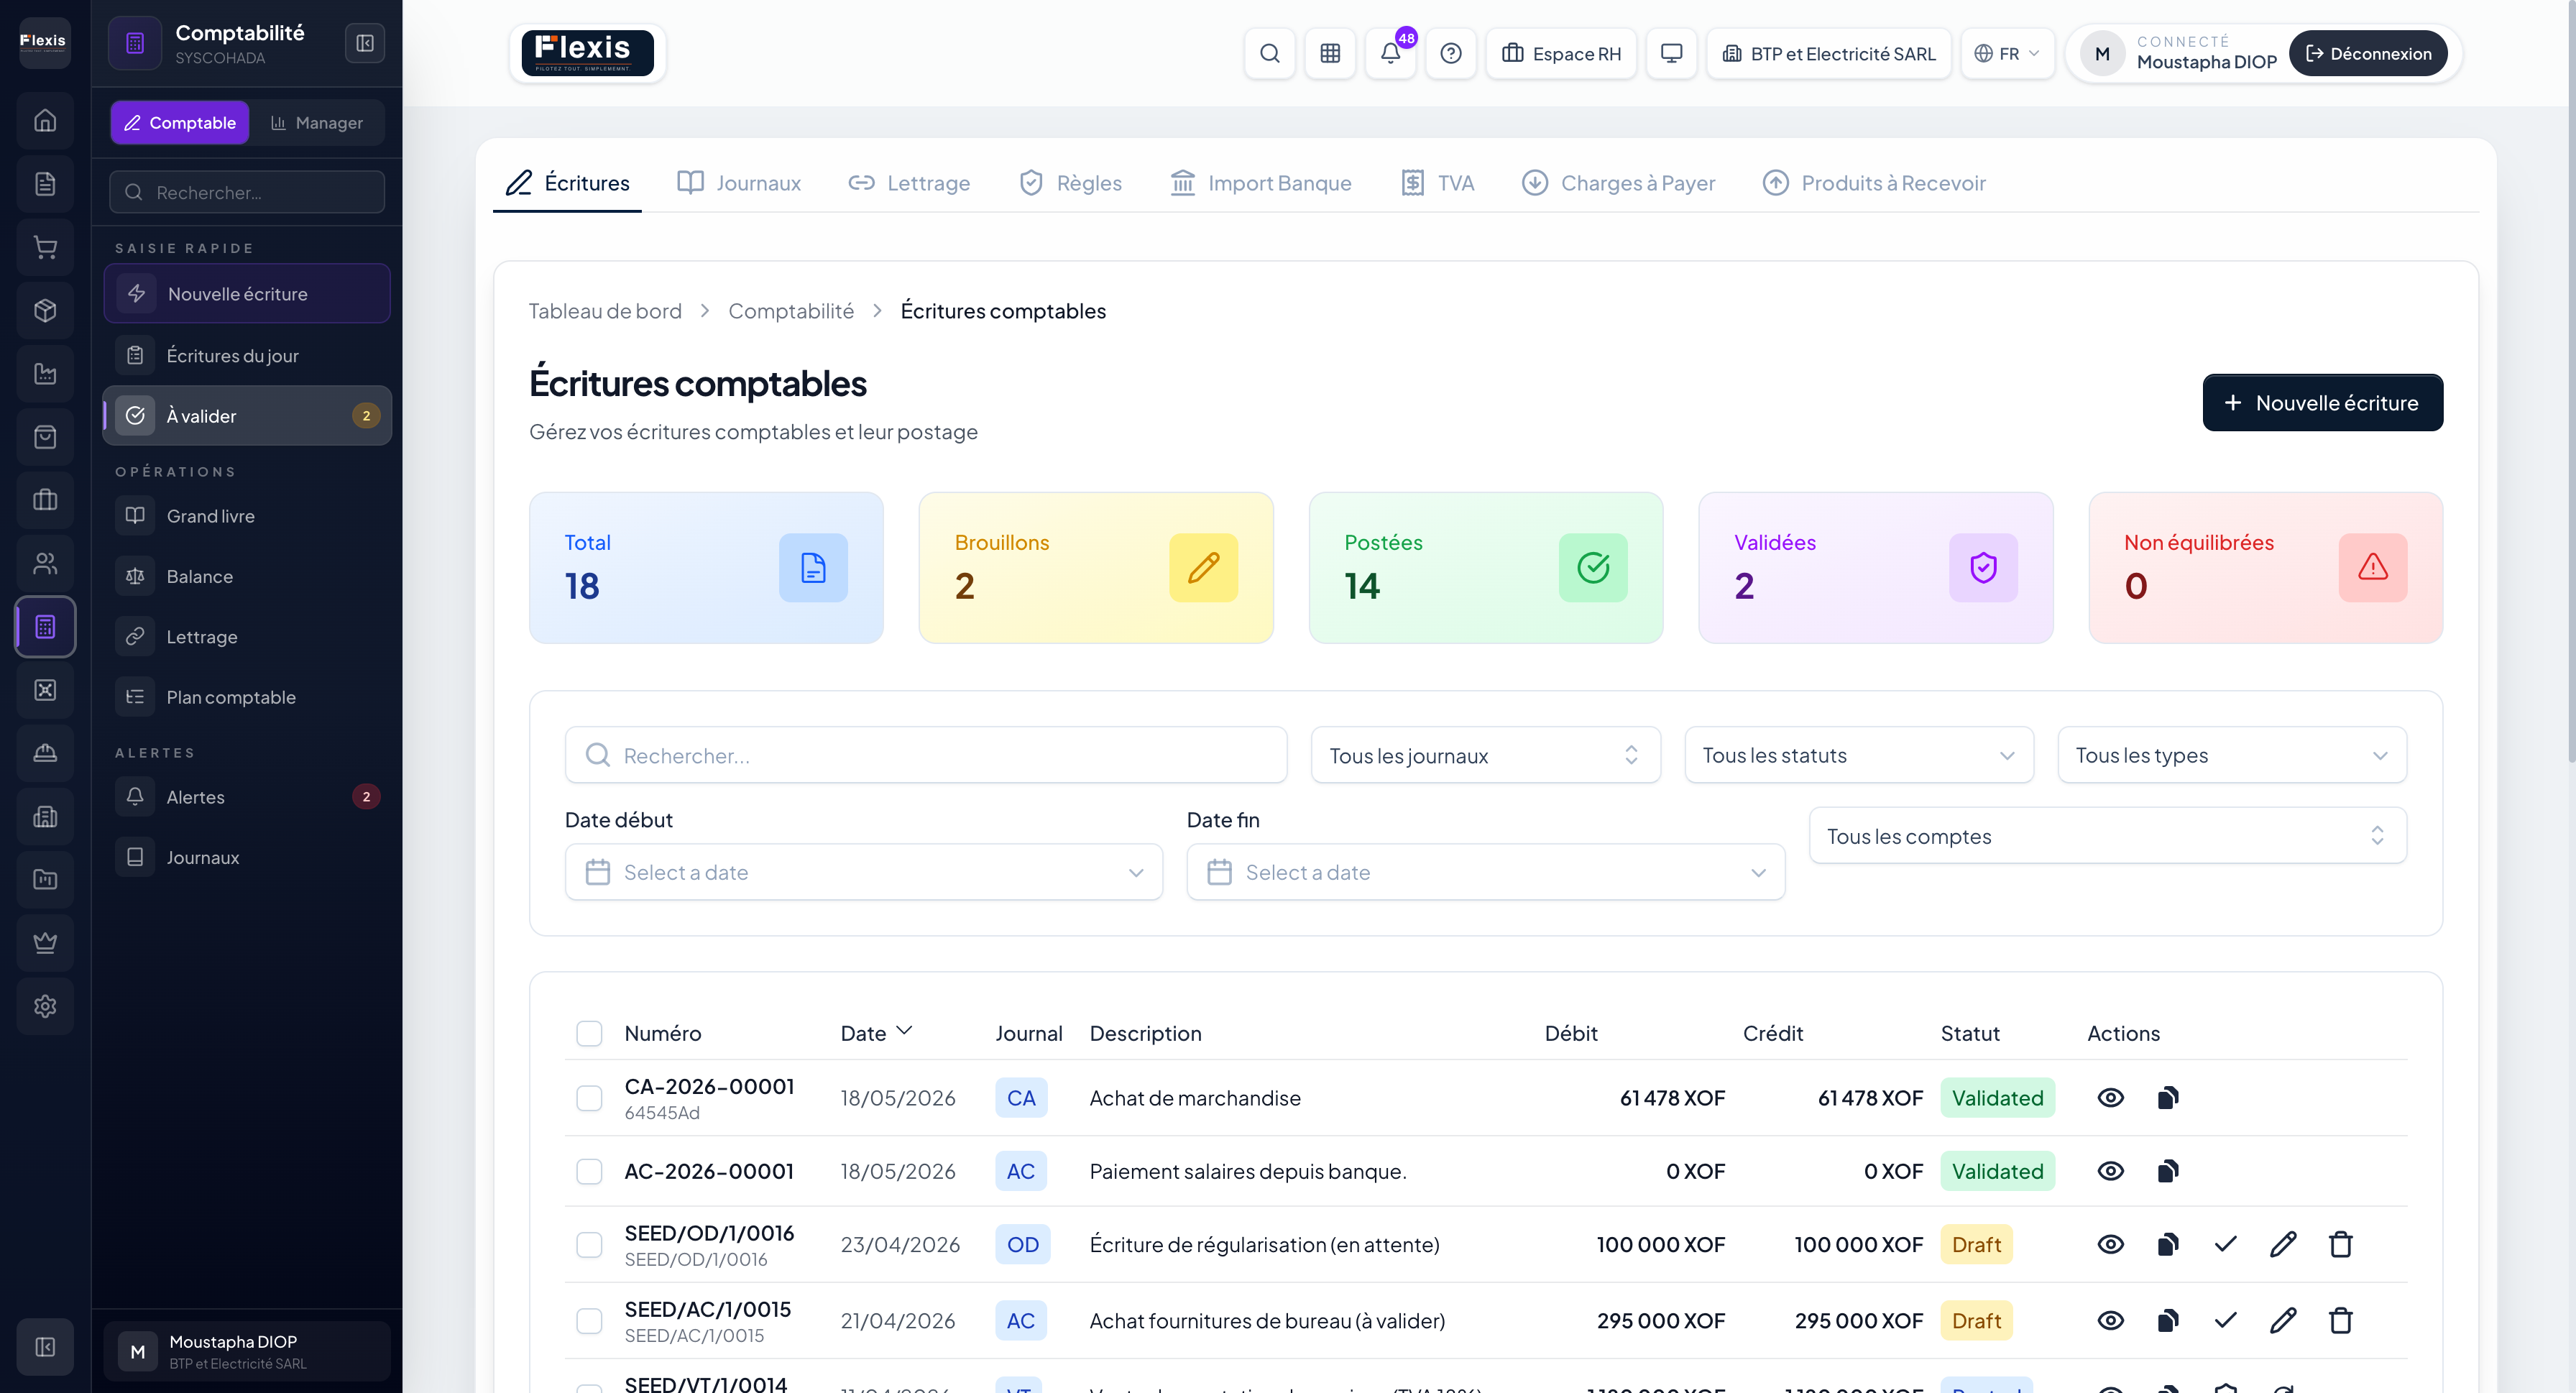The image size is (2576, 1393).
Task: Collapse the Comptabilité sidebar panel icon
Action: pyautogui.click(x=365, y=43)
